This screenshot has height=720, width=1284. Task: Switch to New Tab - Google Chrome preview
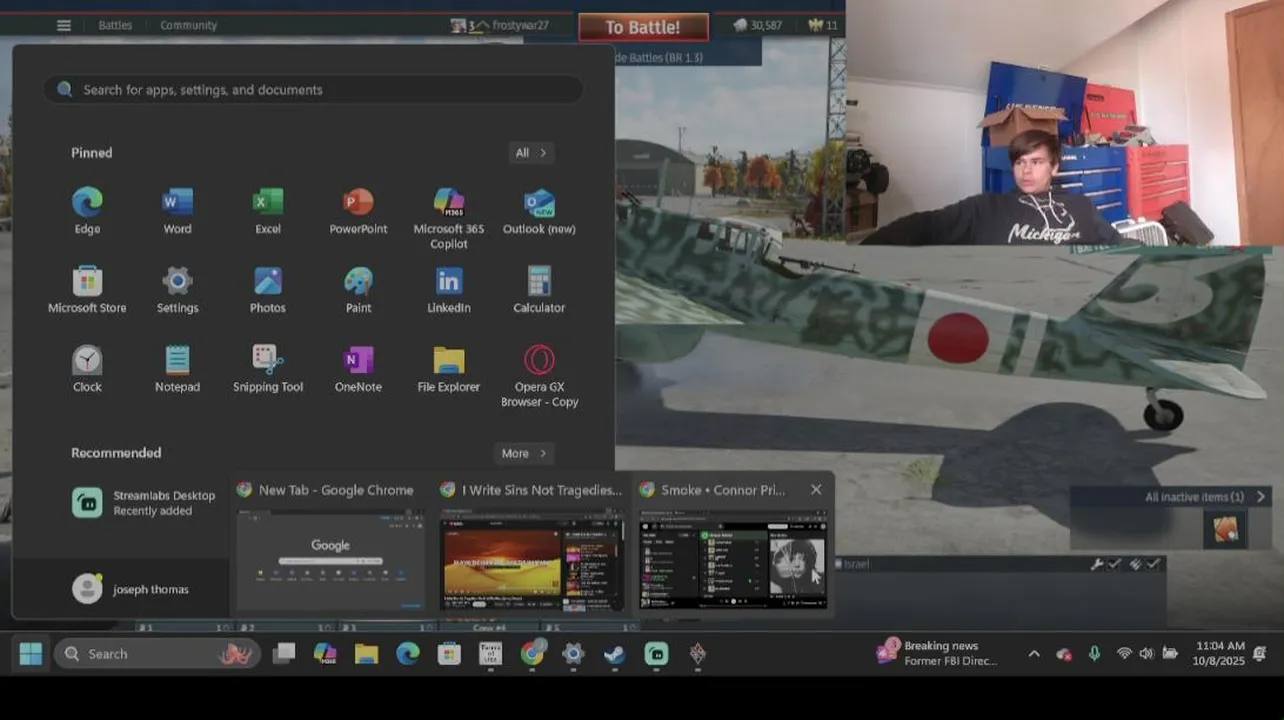click(330, 545)
